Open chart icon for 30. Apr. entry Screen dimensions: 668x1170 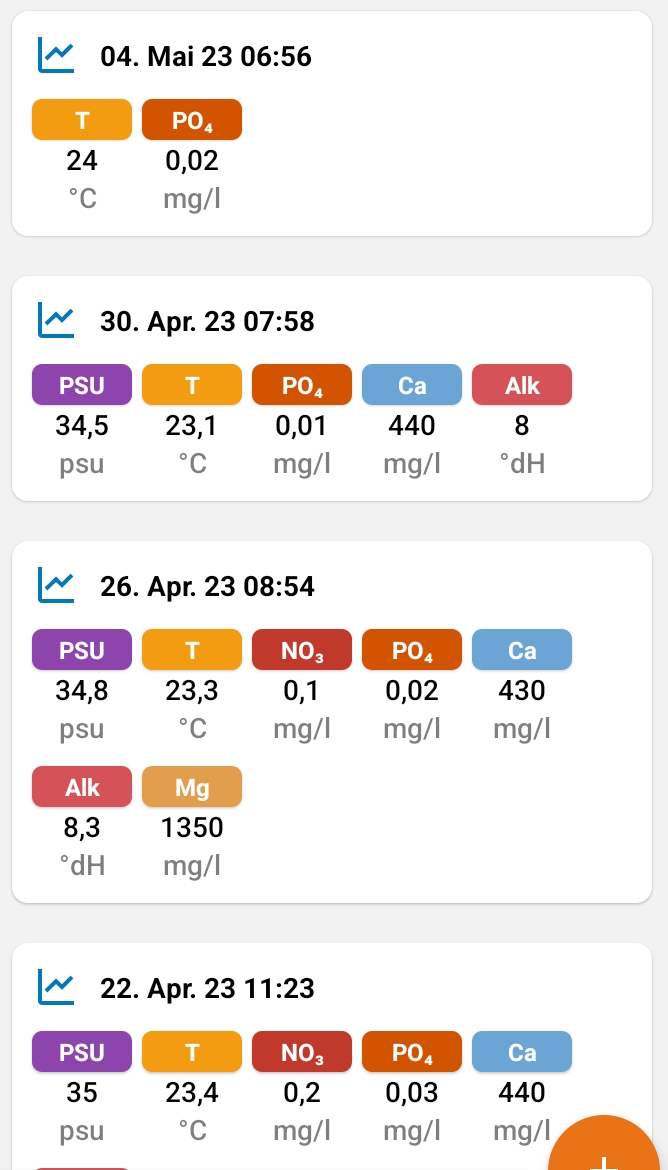coord(56,321)
